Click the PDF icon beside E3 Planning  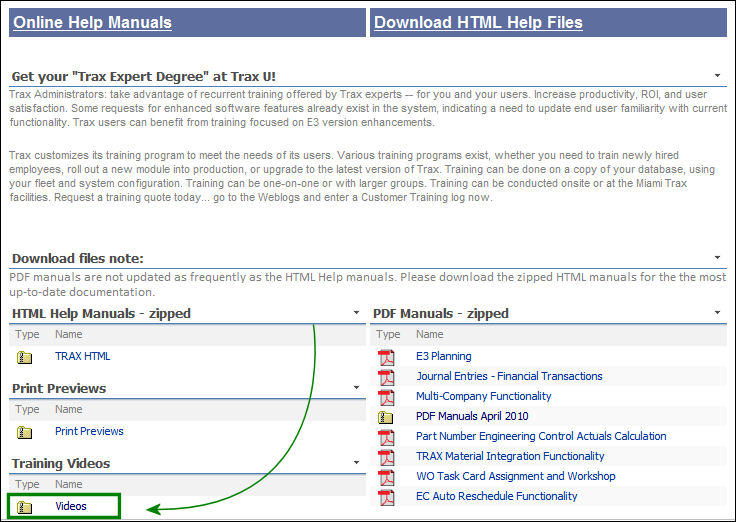point(387,358)
